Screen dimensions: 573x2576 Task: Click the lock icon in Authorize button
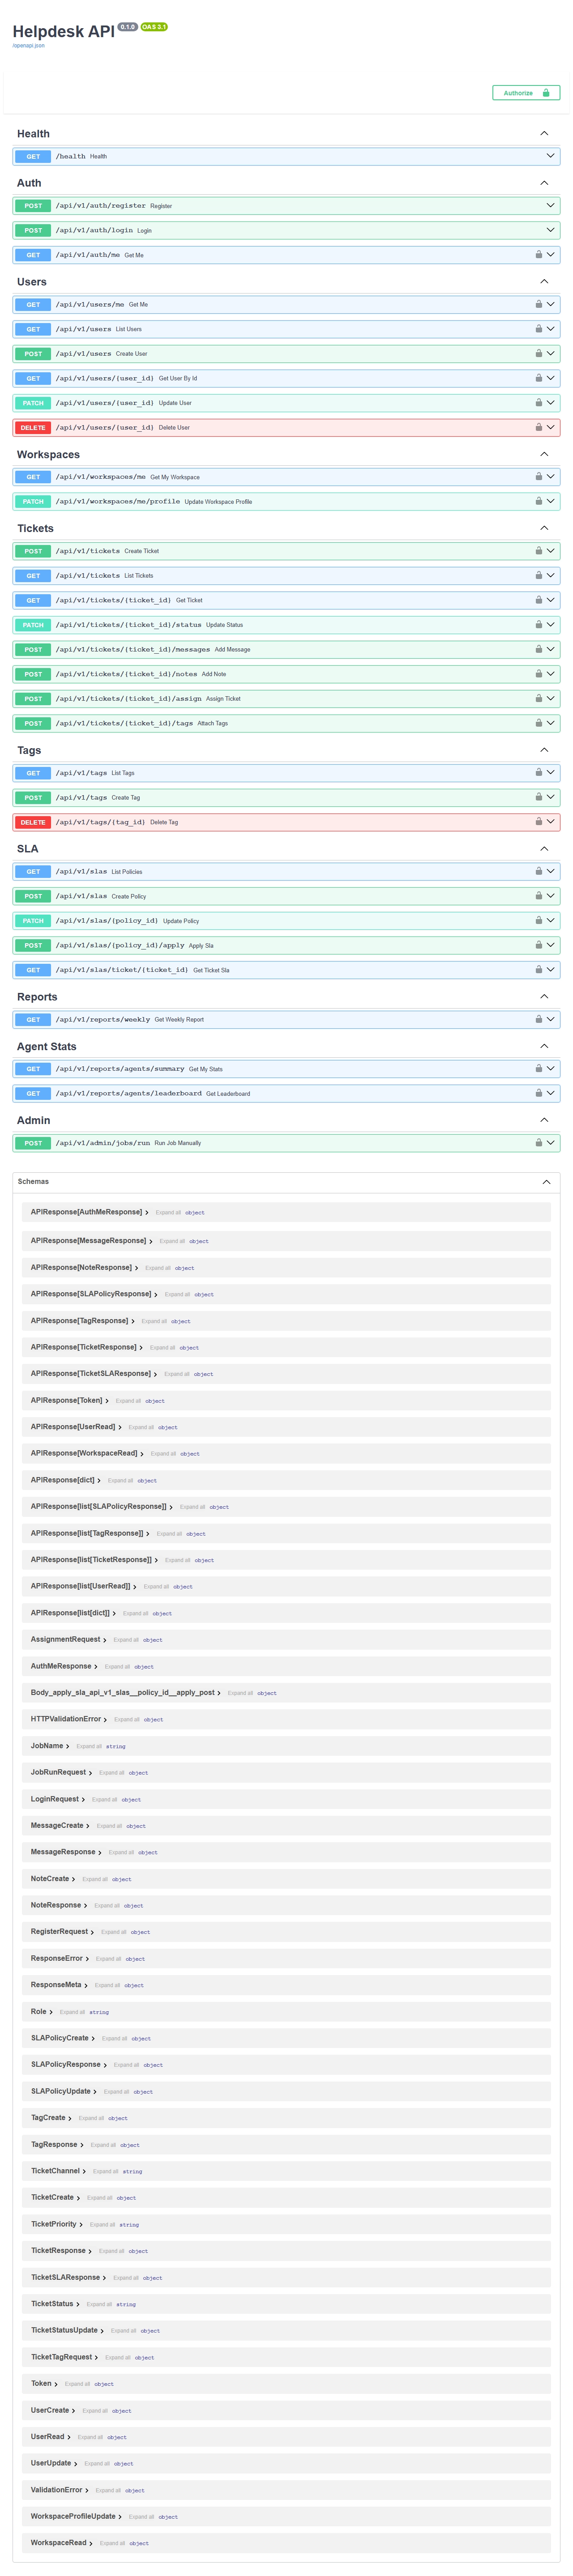click(x=546, y=93)
